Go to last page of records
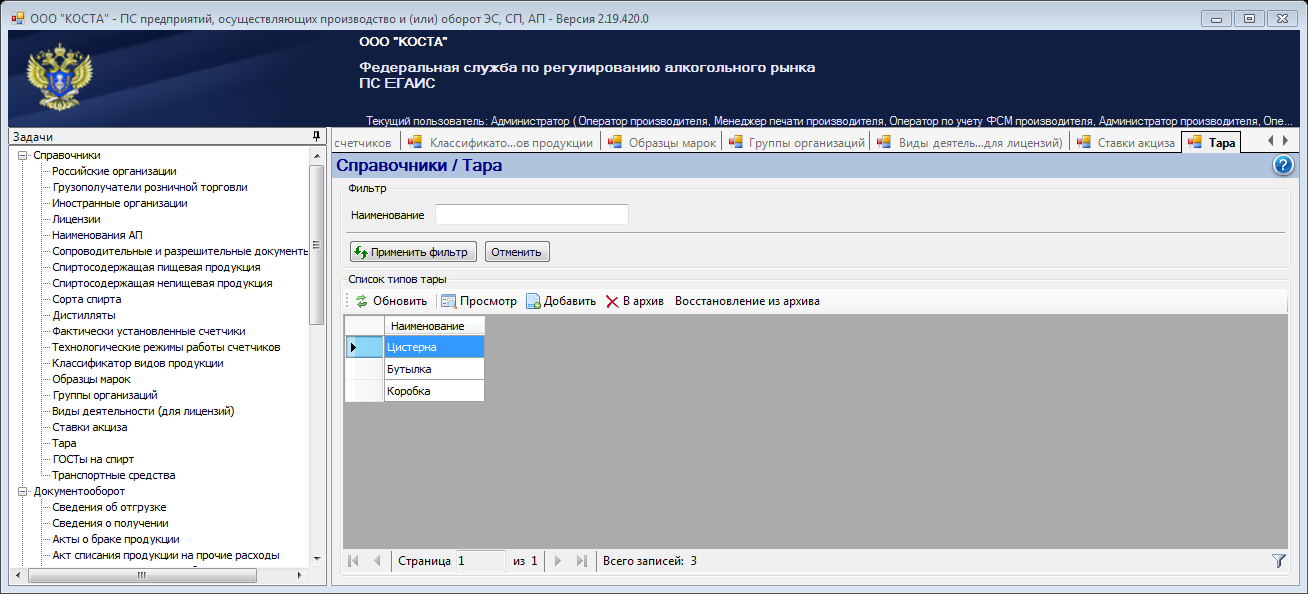 pos(581,561)
